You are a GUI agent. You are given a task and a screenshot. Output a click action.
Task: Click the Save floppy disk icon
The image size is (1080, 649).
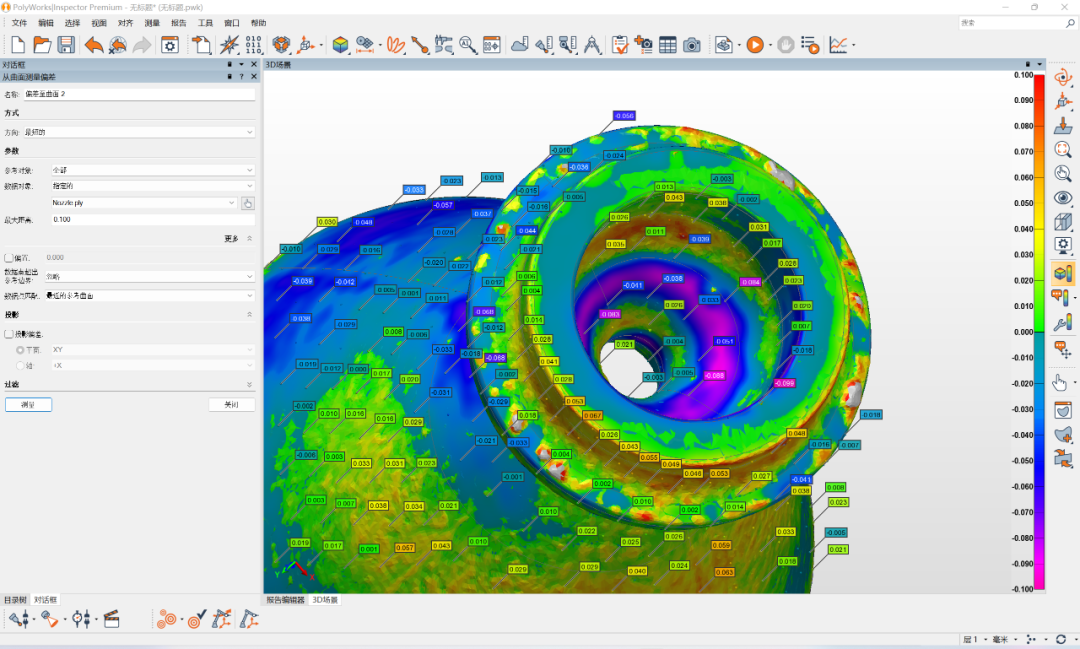(66, 44)
